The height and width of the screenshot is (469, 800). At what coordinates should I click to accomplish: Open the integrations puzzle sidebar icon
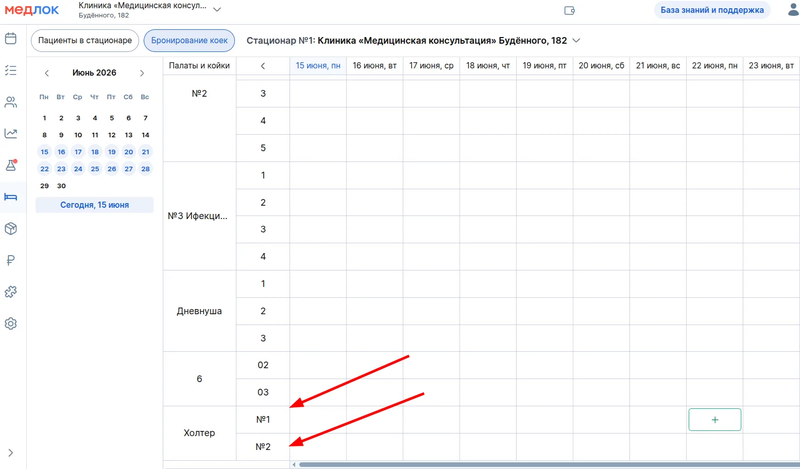pos(11,292)
